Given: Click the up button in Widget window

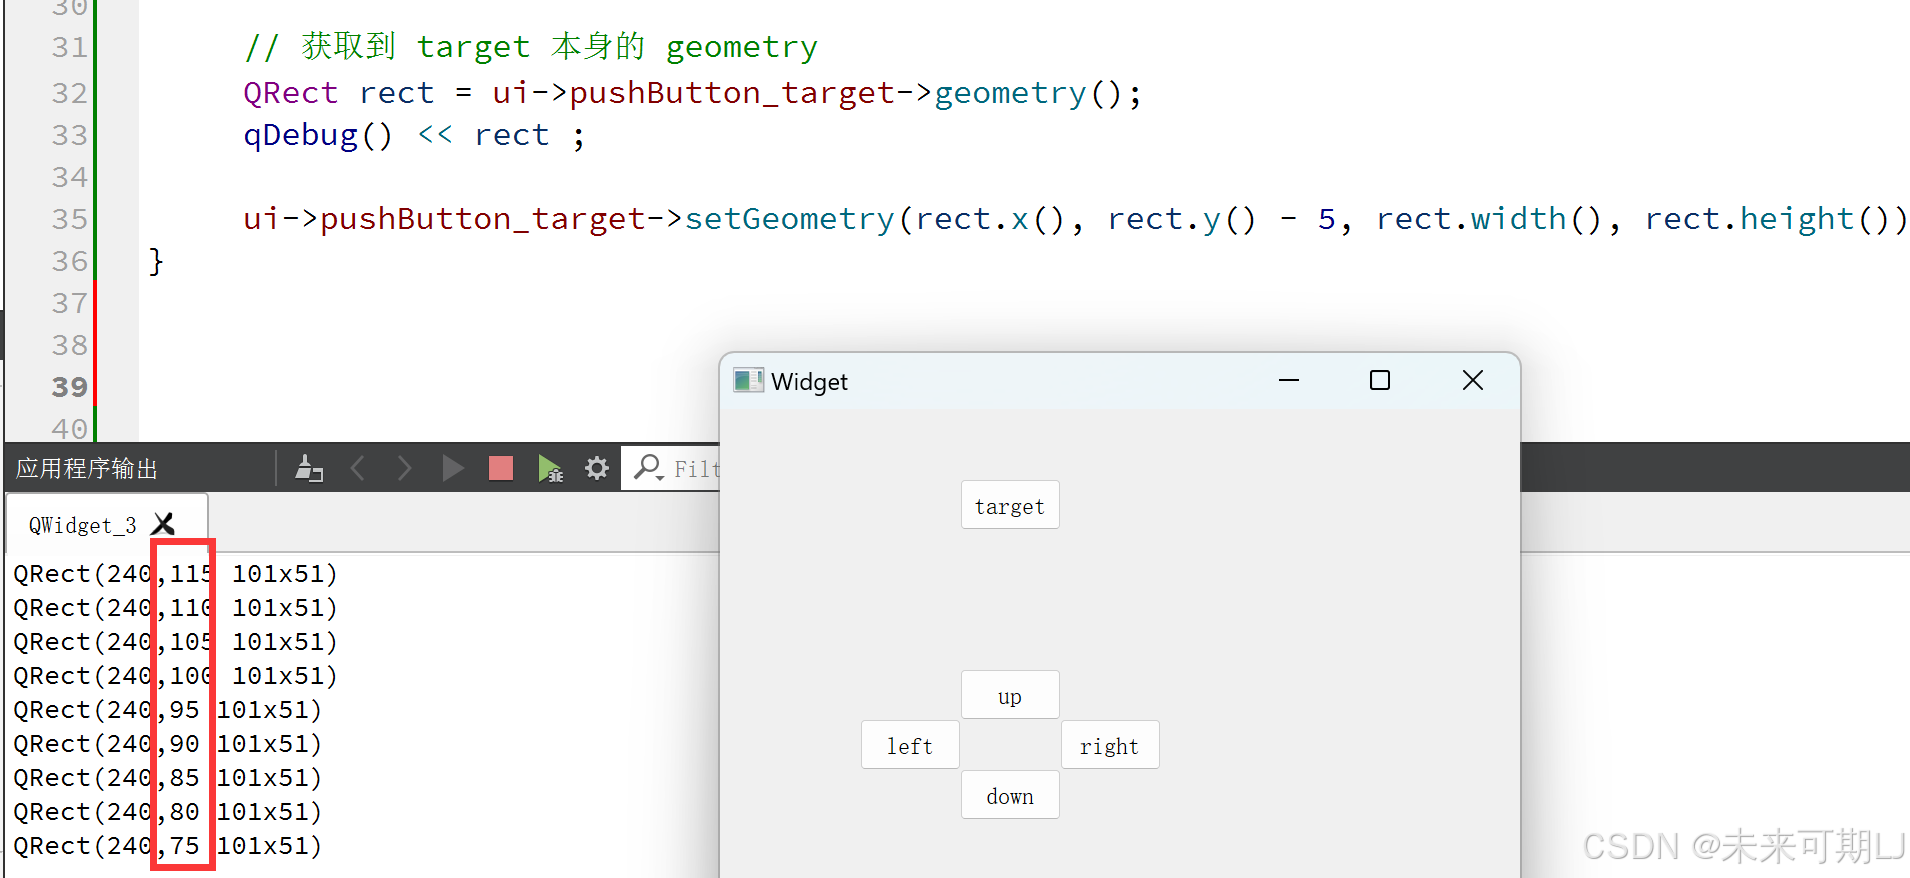Looking at the screenshot, I should coord(1010,695).
